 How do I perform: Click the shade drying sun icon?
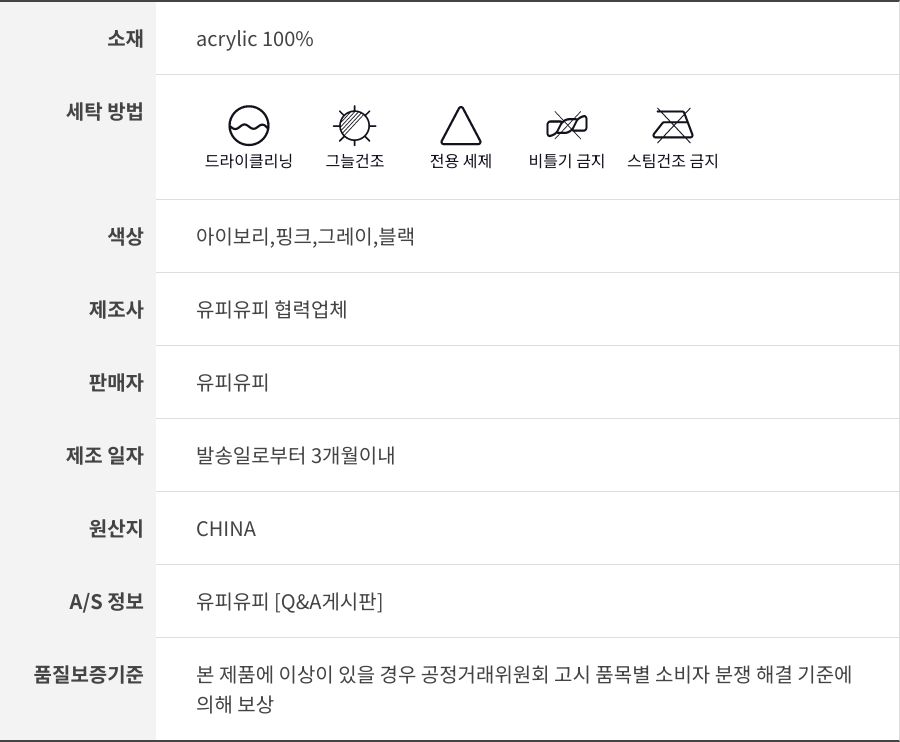354,126
